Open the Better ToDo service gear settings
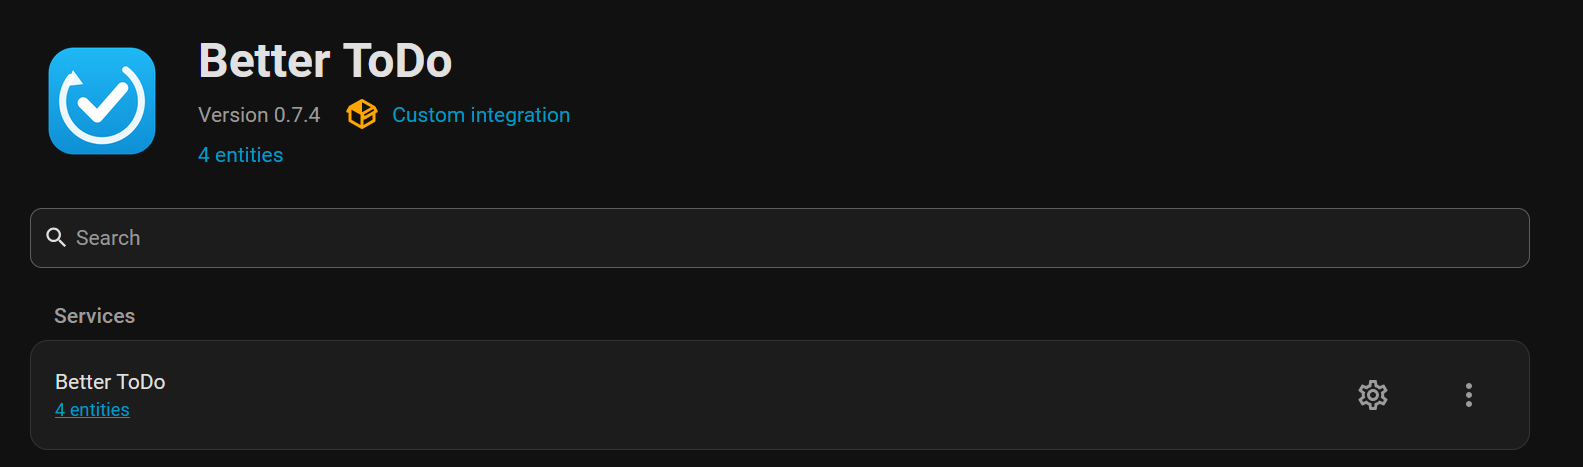This screenshot has height=467, width=1583. [1373, 395]
